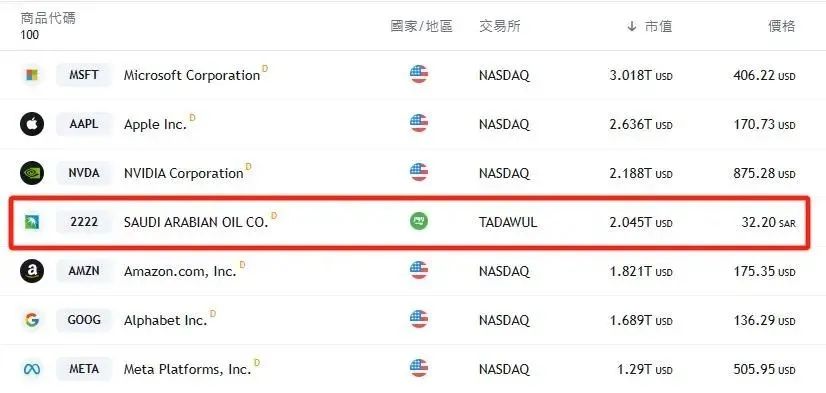The image size is (826, 393).
Task: Click the Google logo icon
Action: (32, 320)
